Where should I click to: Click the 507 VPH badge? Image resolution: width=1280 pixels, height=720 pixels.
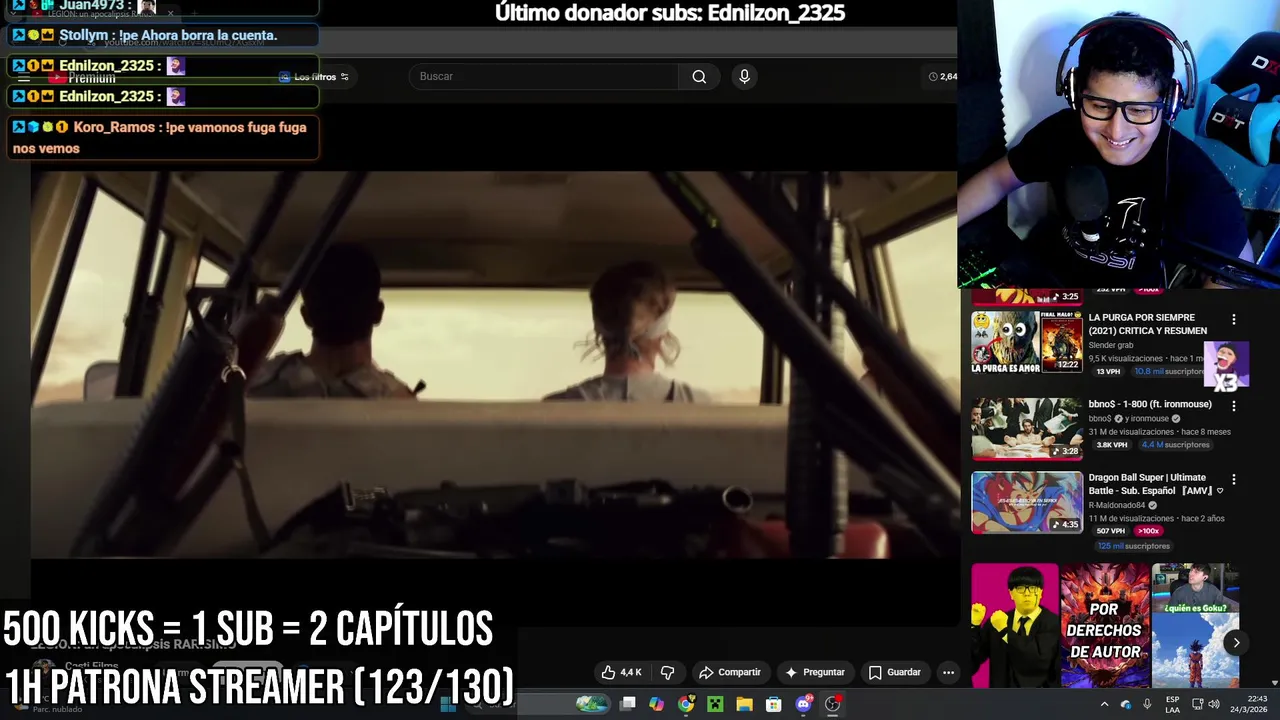(1110, 531)
